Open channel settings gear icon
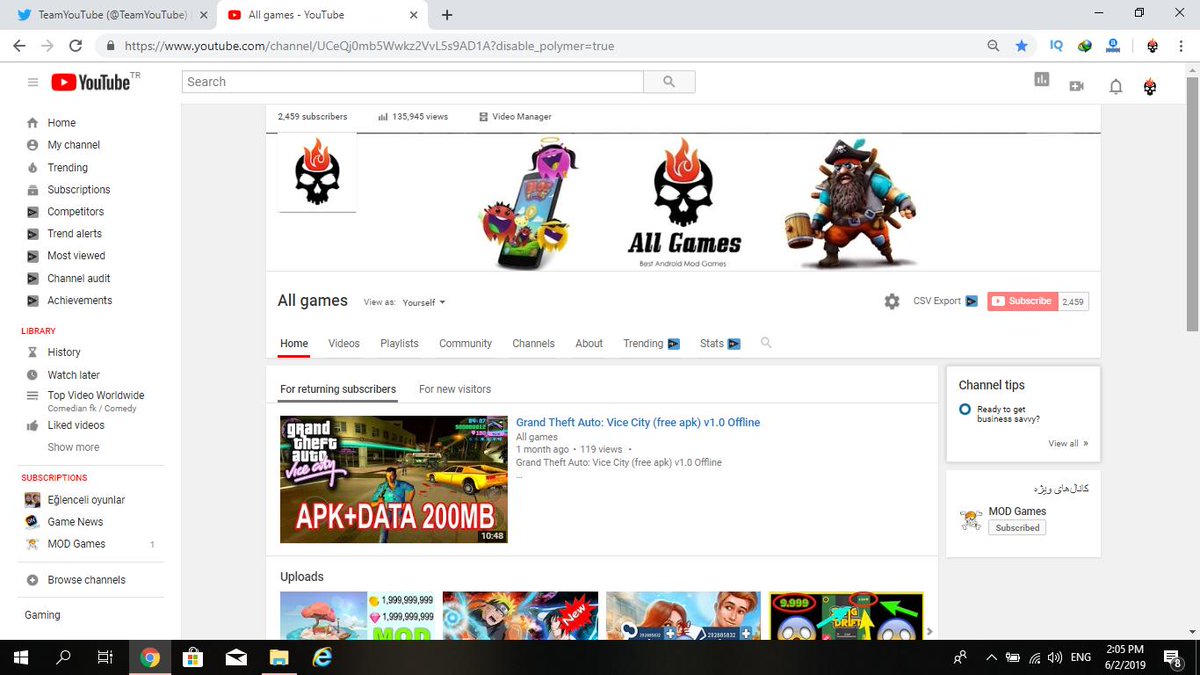1200x675 pixels. [892, 301]
